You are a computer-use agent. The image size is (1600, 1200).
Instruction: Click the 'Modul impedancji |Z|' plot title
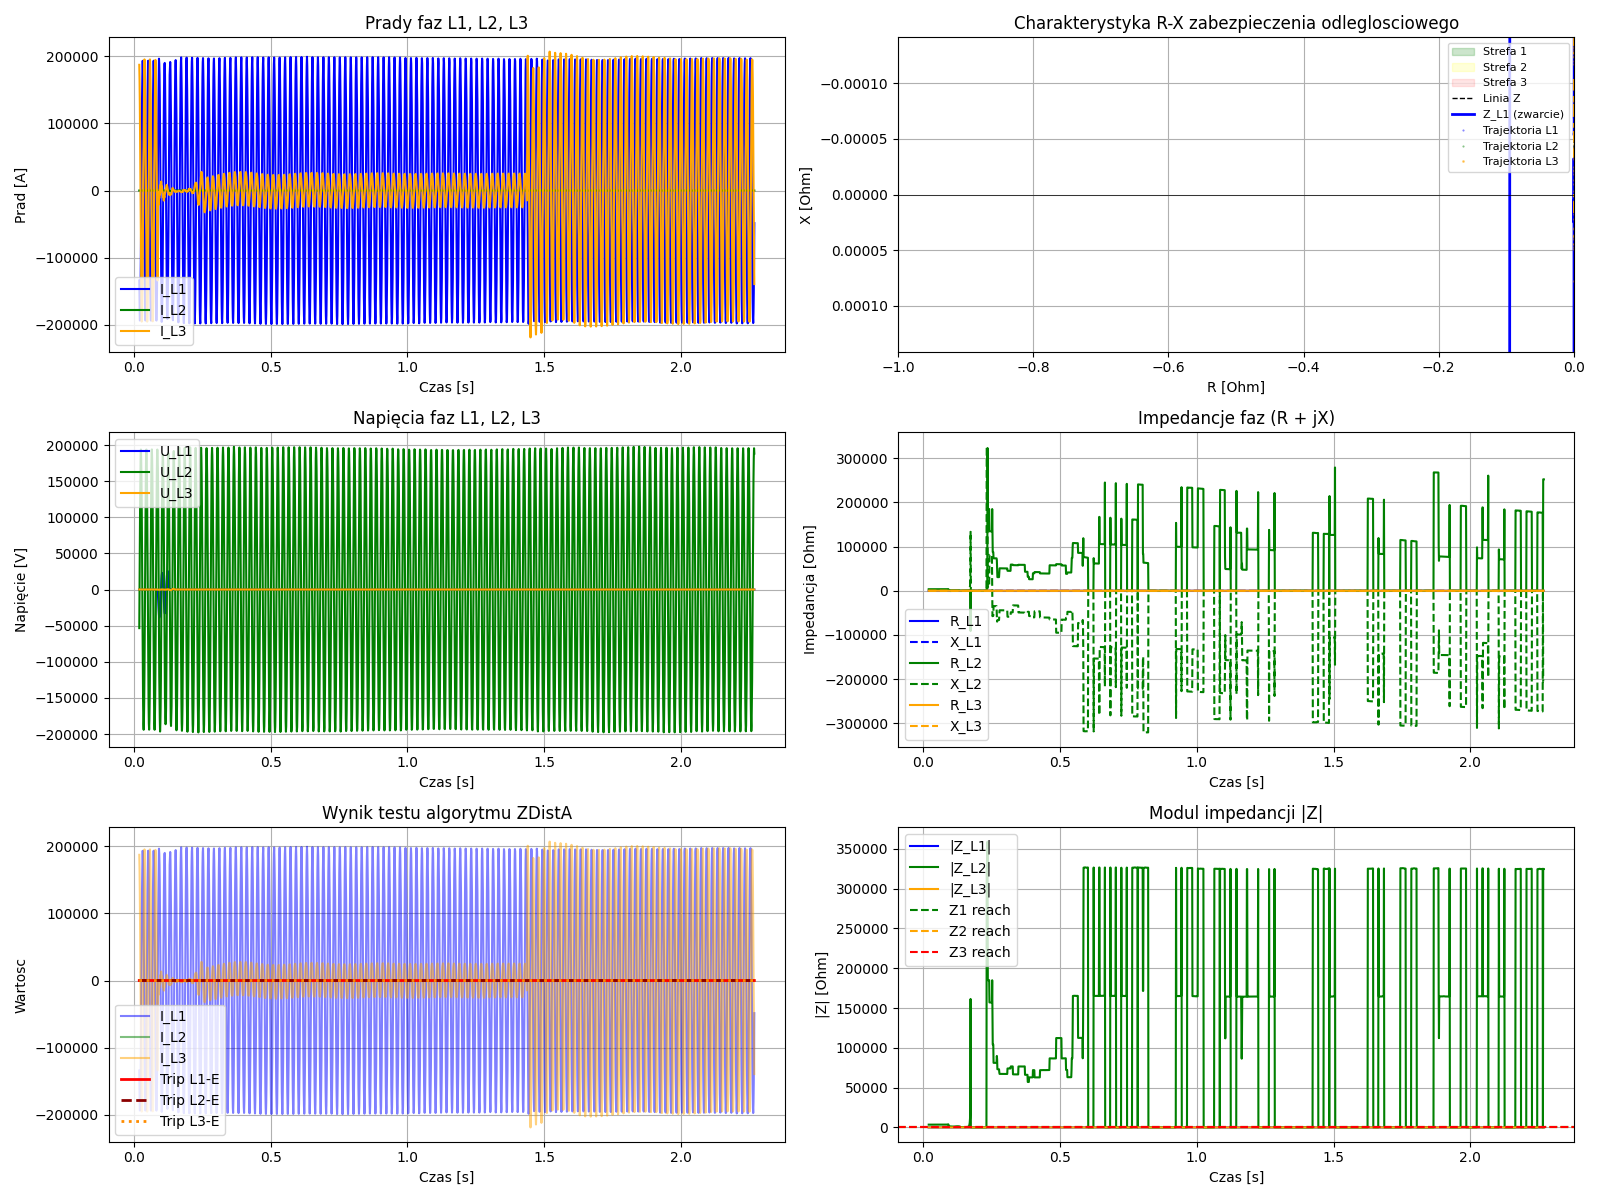click(1236, 813)
